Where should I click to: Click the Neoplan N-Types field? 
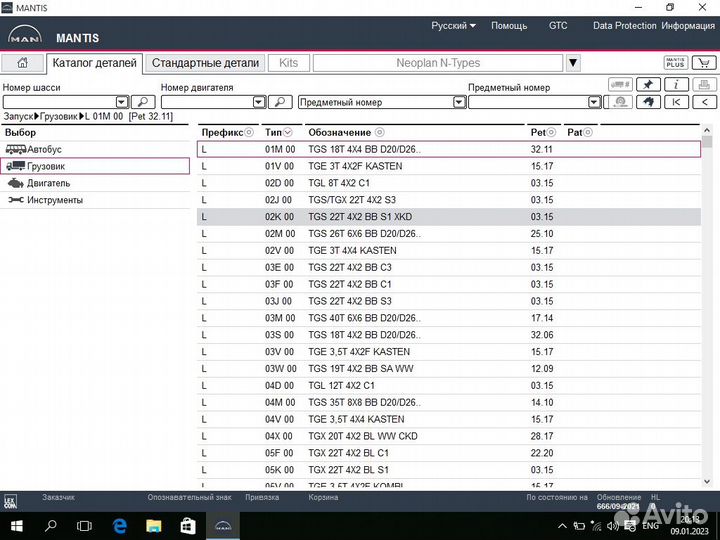[438, 63]
